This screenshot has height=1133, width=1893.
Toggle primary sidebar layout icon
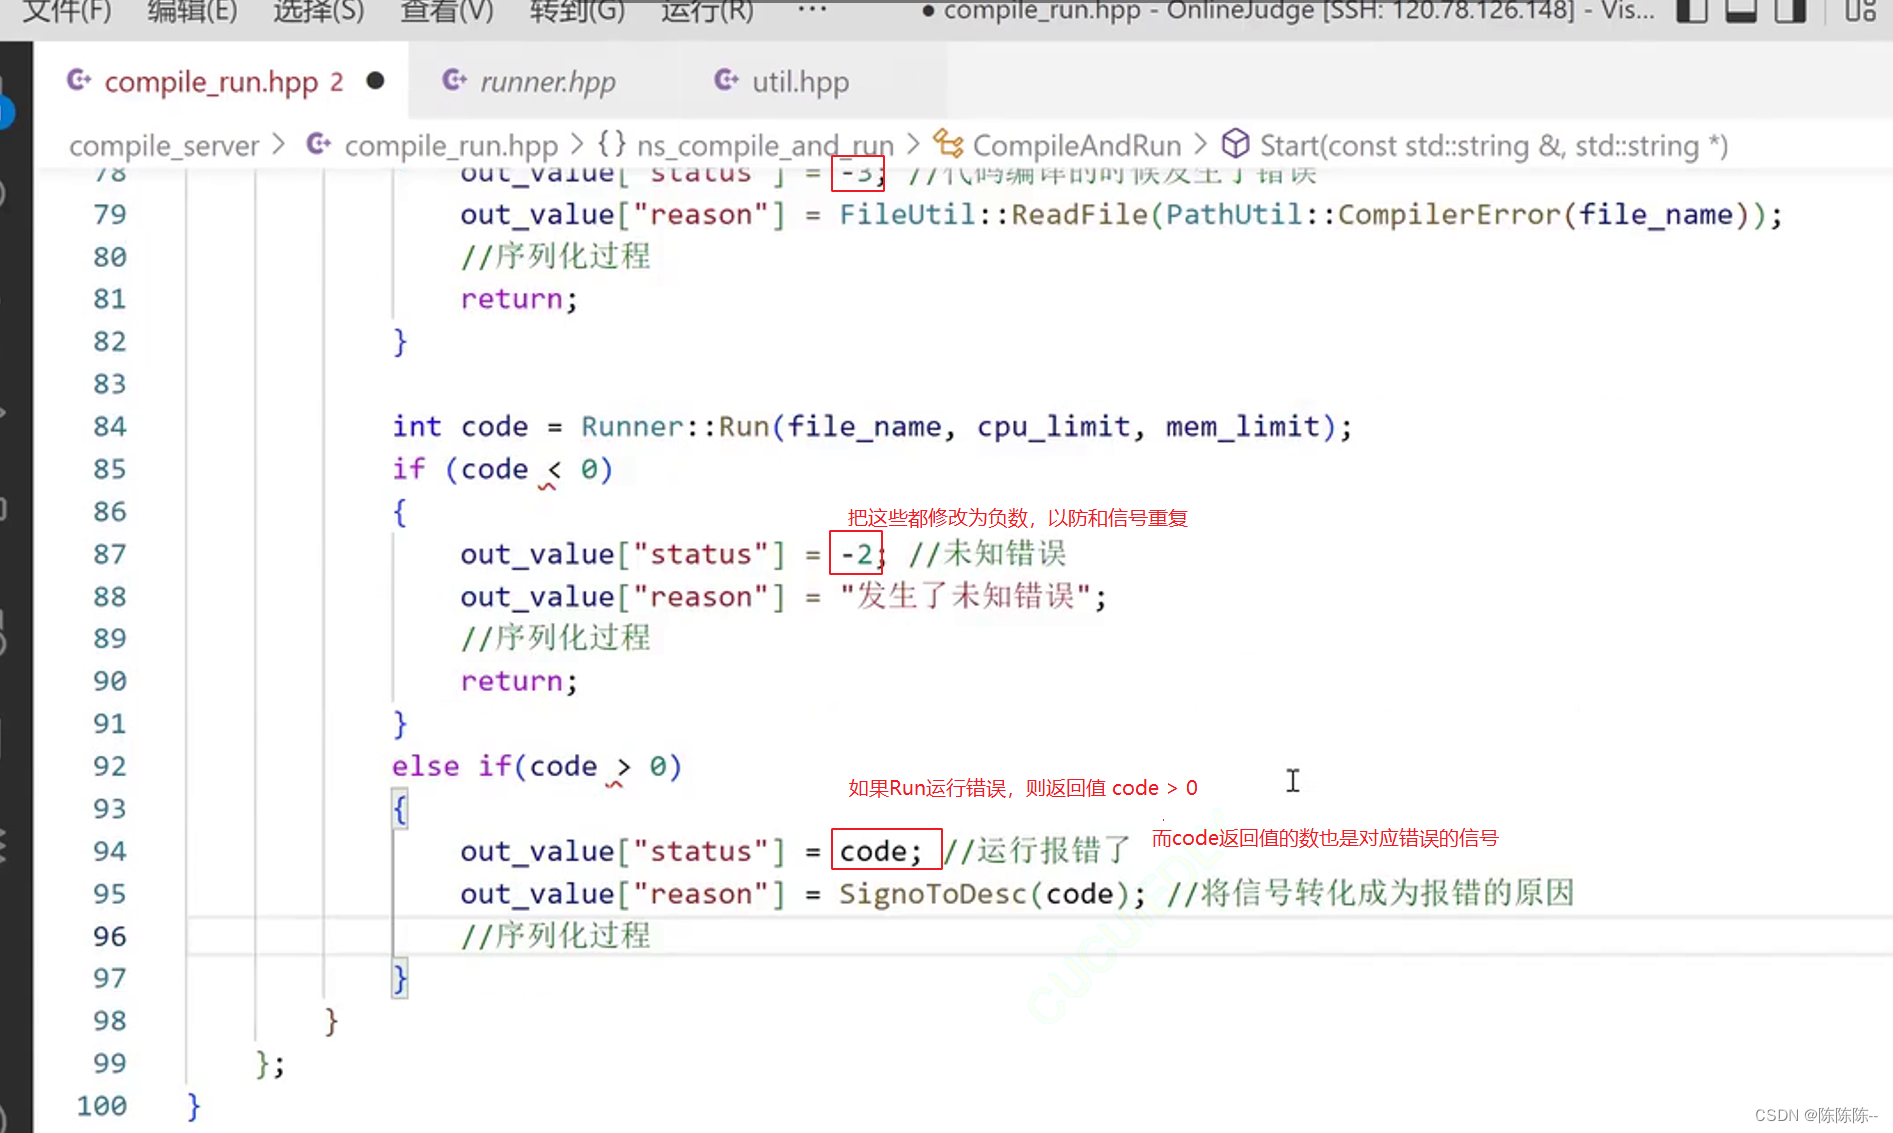point(1691,11)
